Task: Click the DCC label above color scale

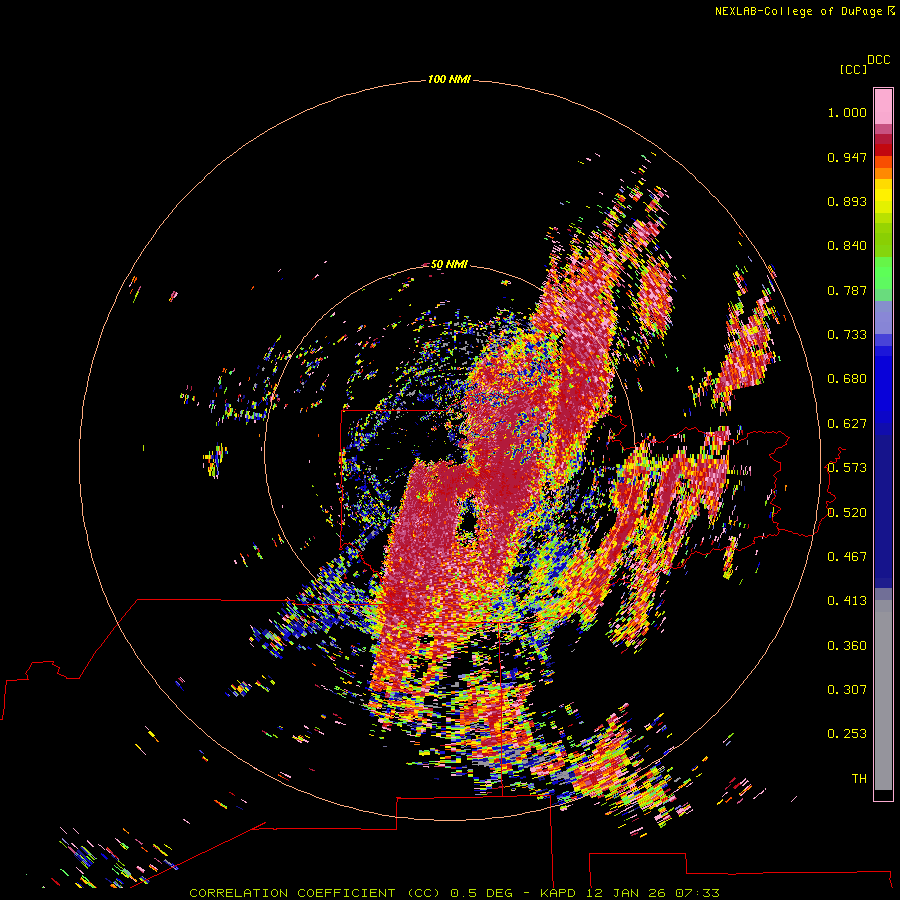Action: coord(879,60)
